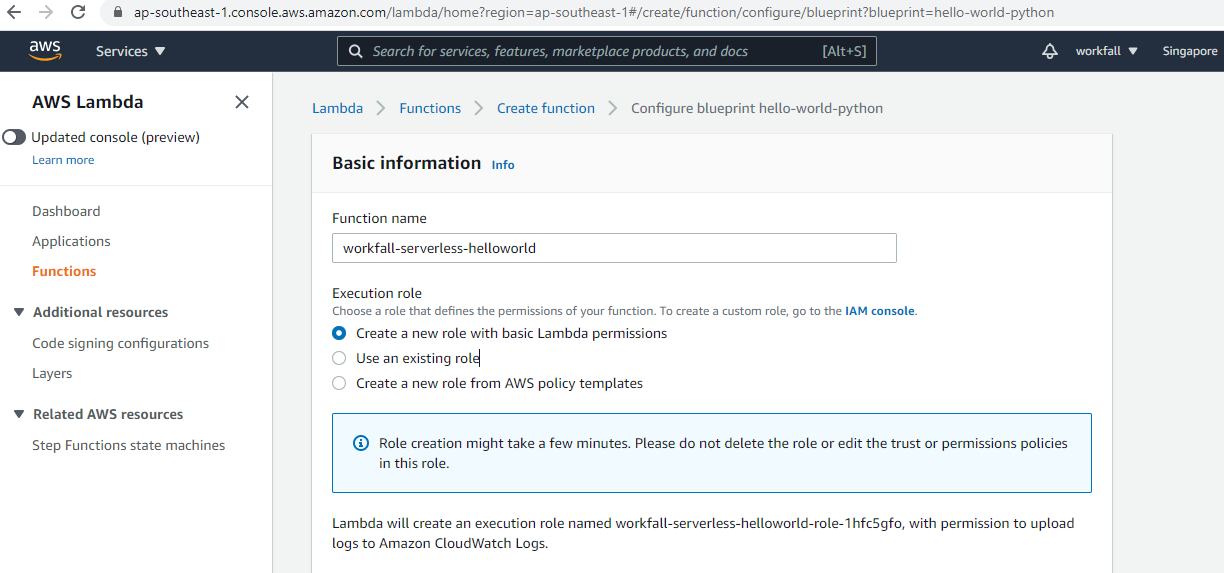Open Applications in the sidebar
This screenshot has height=573, width=1224.
click(x=71, y=241)
